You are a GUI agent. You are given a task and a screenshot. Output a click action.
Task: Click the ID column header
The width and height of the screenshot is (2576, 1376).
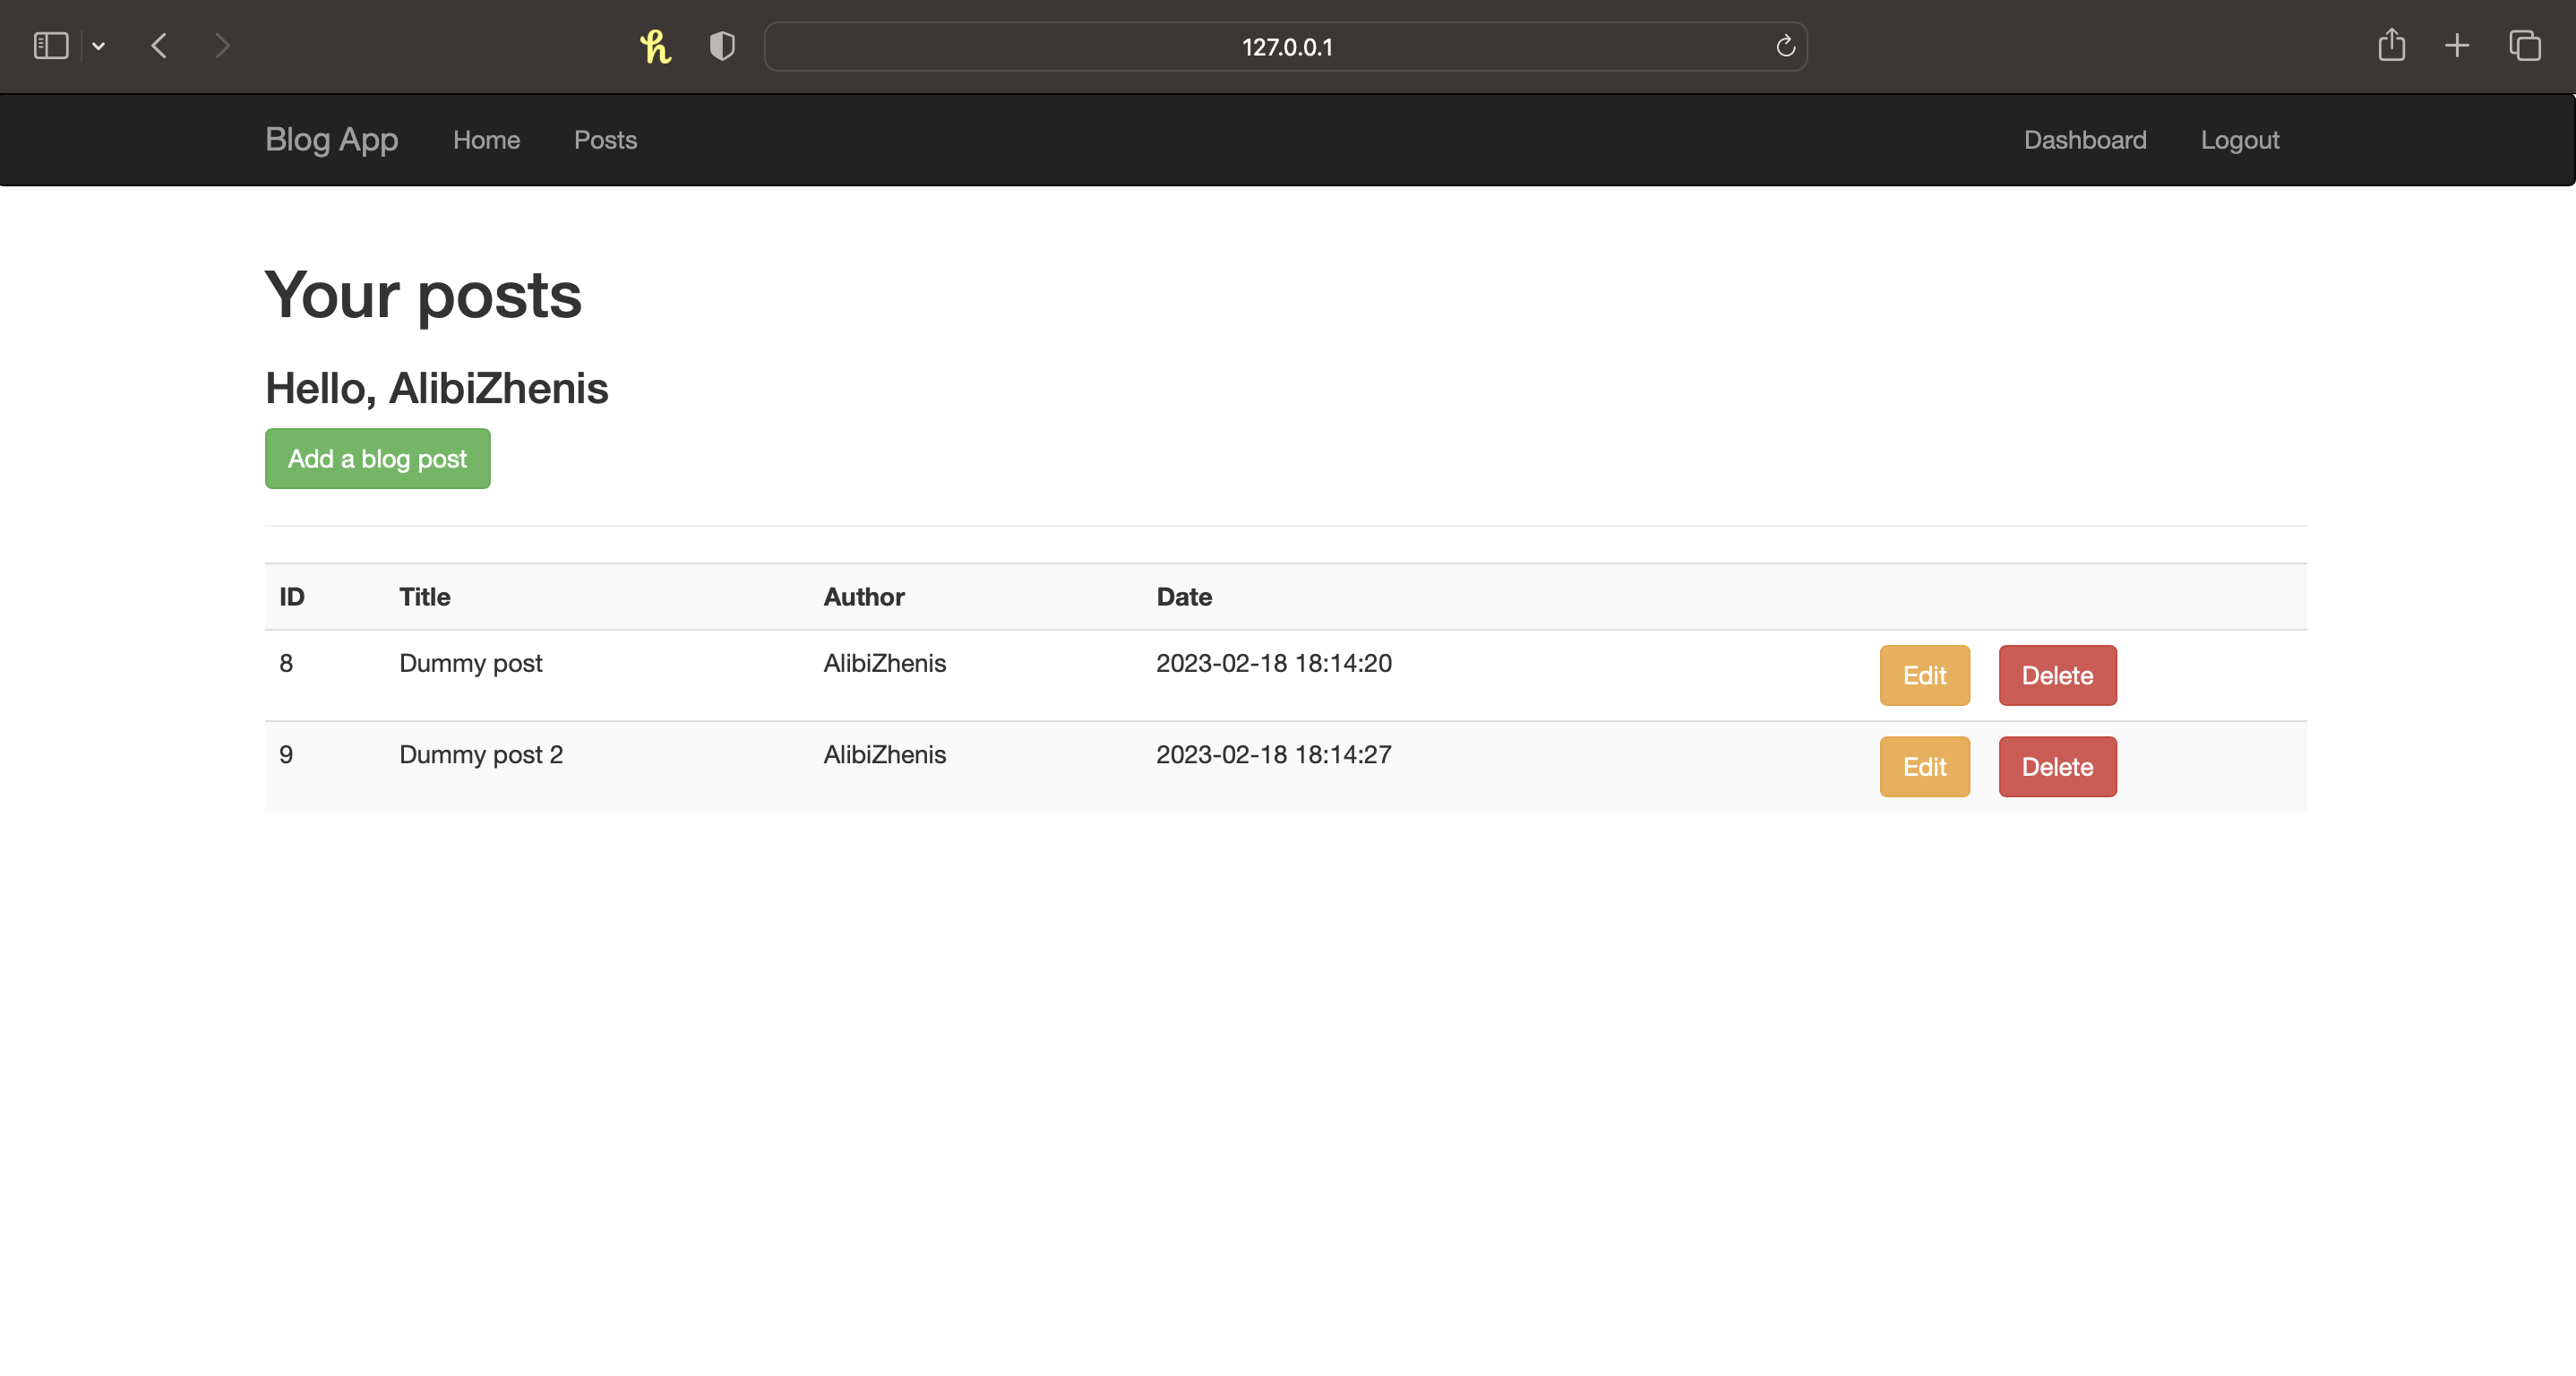[292, 597]
